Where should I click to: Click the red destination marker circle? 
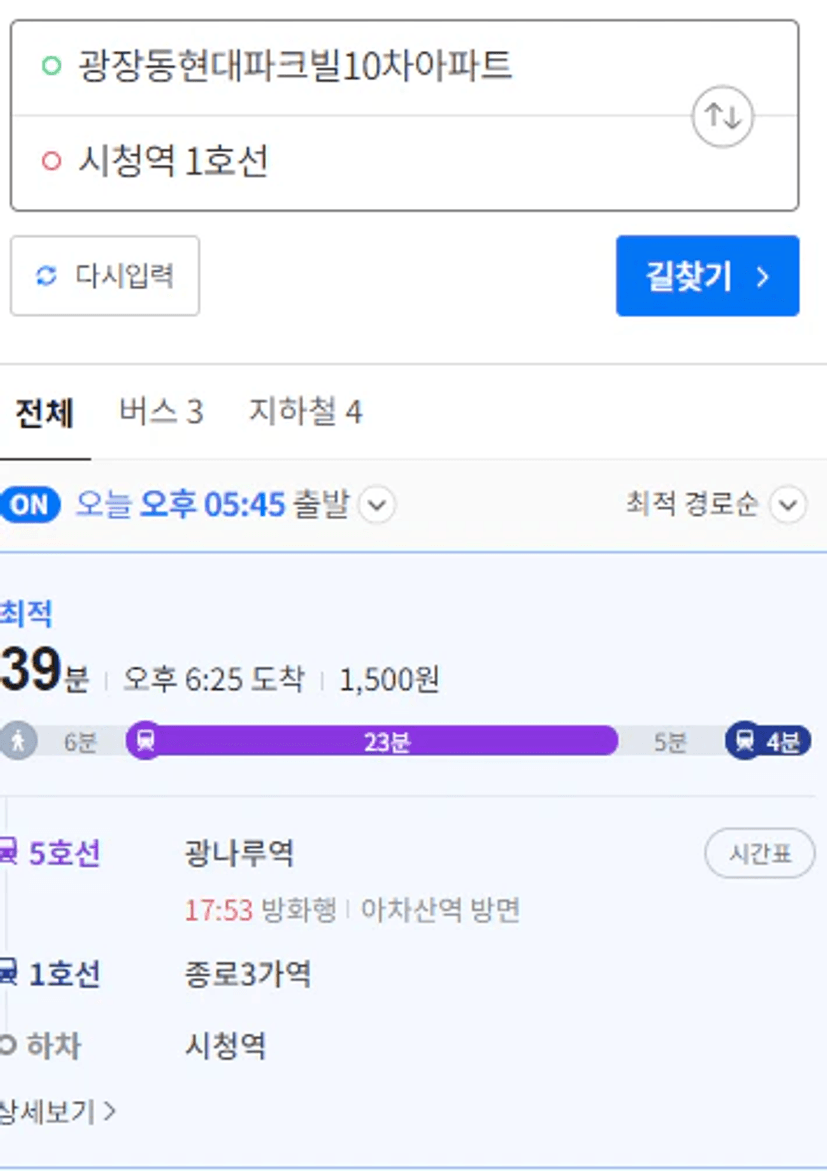(52, 161)
